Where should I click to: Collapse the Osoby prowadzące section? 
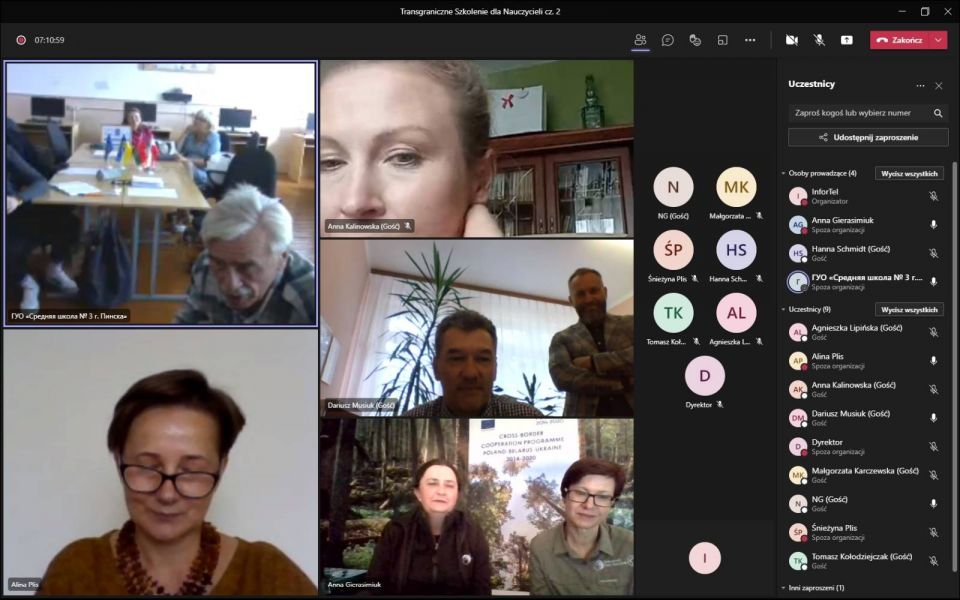(x=783, y=173)
